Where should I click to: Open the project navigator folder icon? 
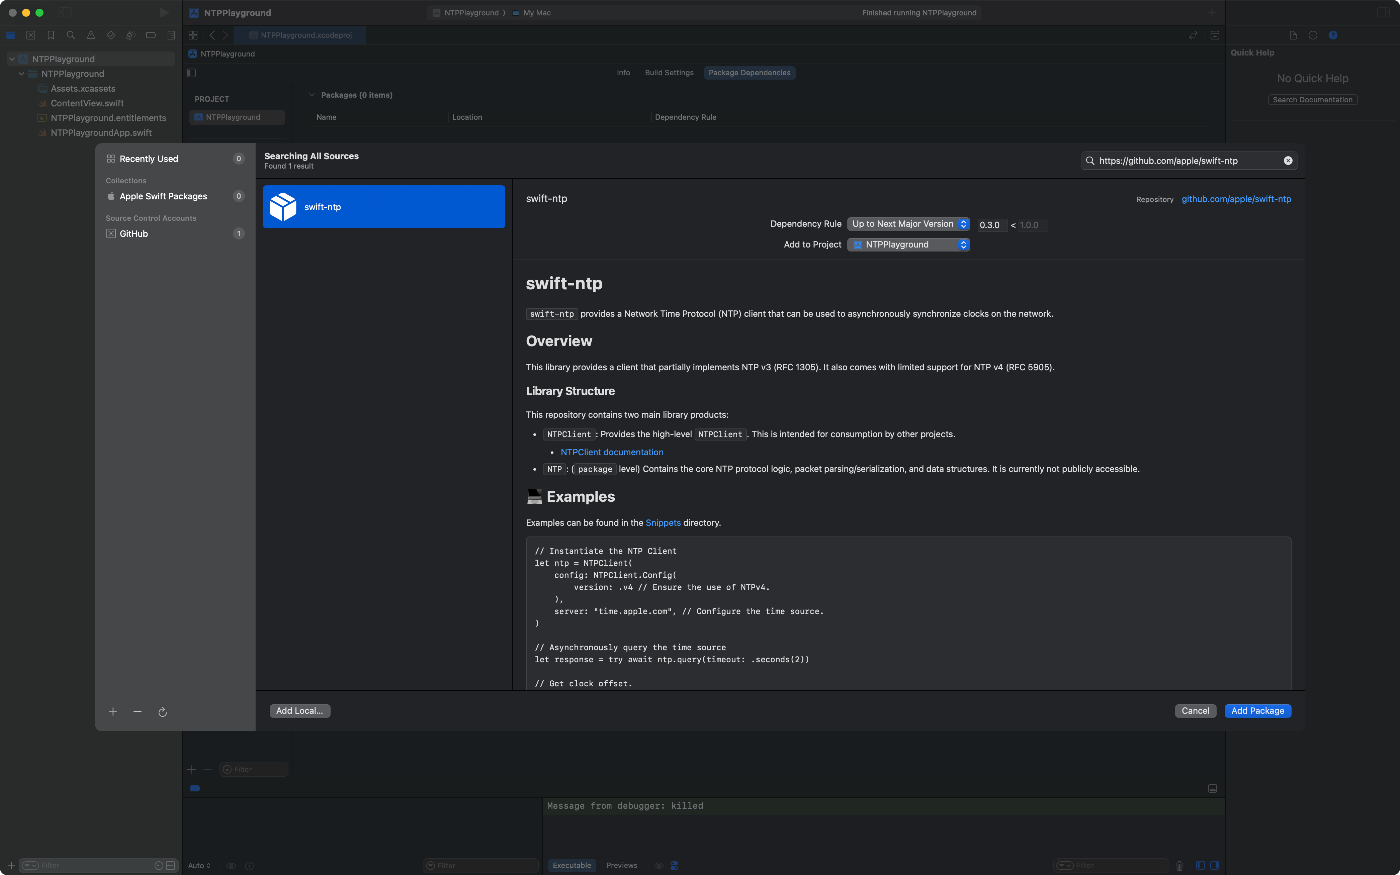coord(11,35)
